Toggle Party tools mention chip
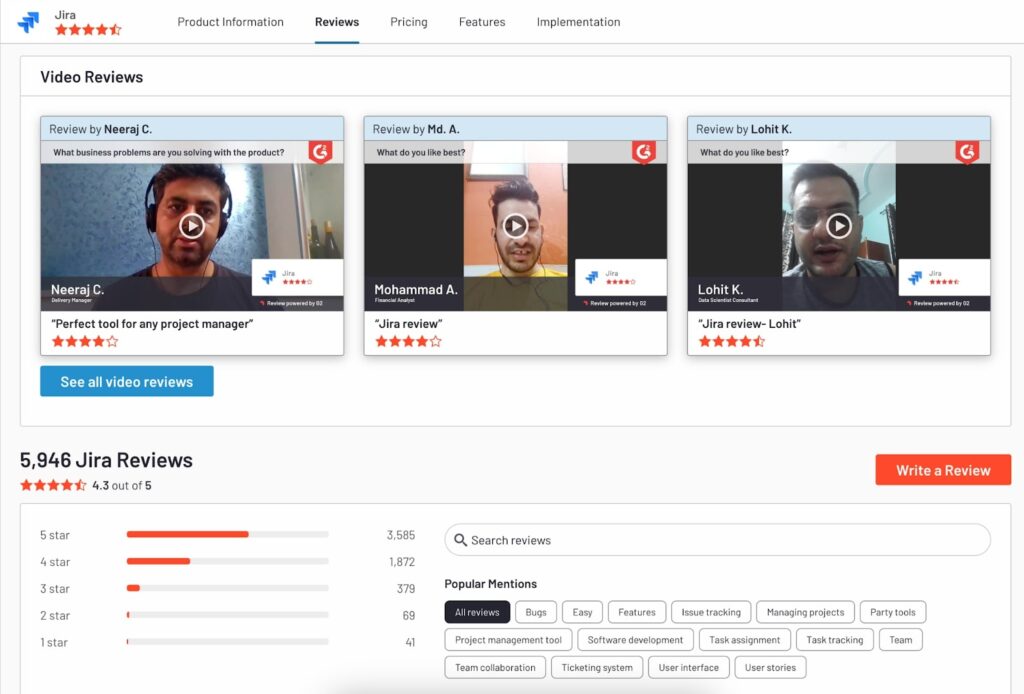The image size is (1024, 694). (x=893, y=612)
